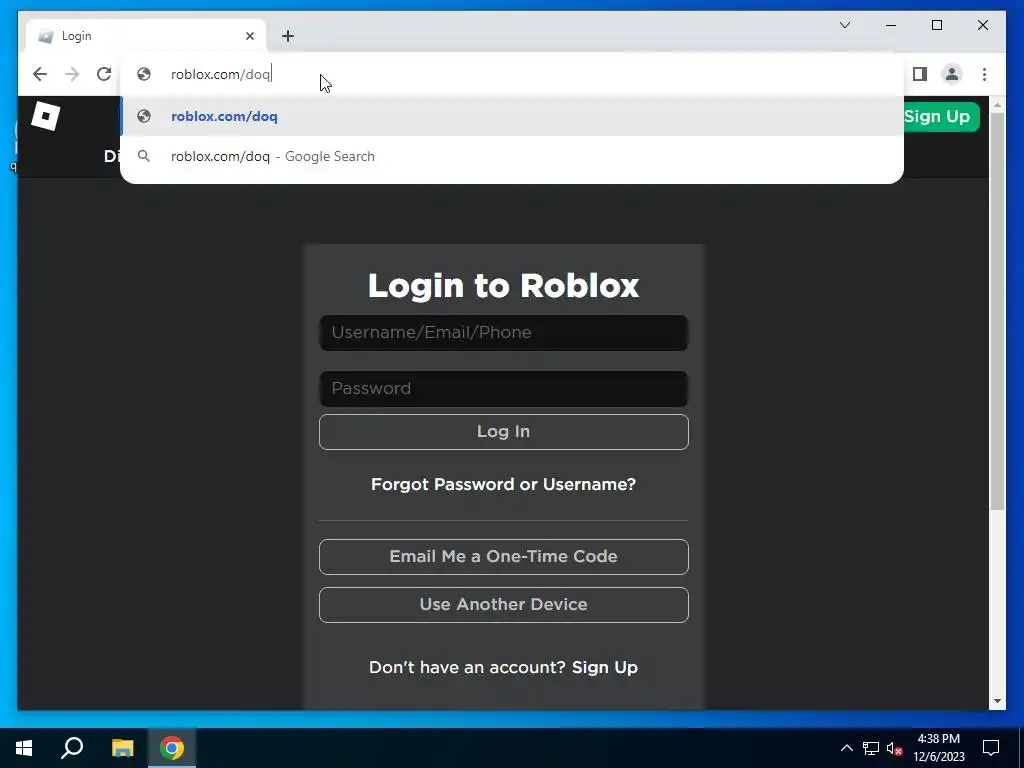Viewport: 1024px width, 768px height.
Task: Toggle the Chrome side panel icon
Action: pyautogui.click(x=920, y=74)
